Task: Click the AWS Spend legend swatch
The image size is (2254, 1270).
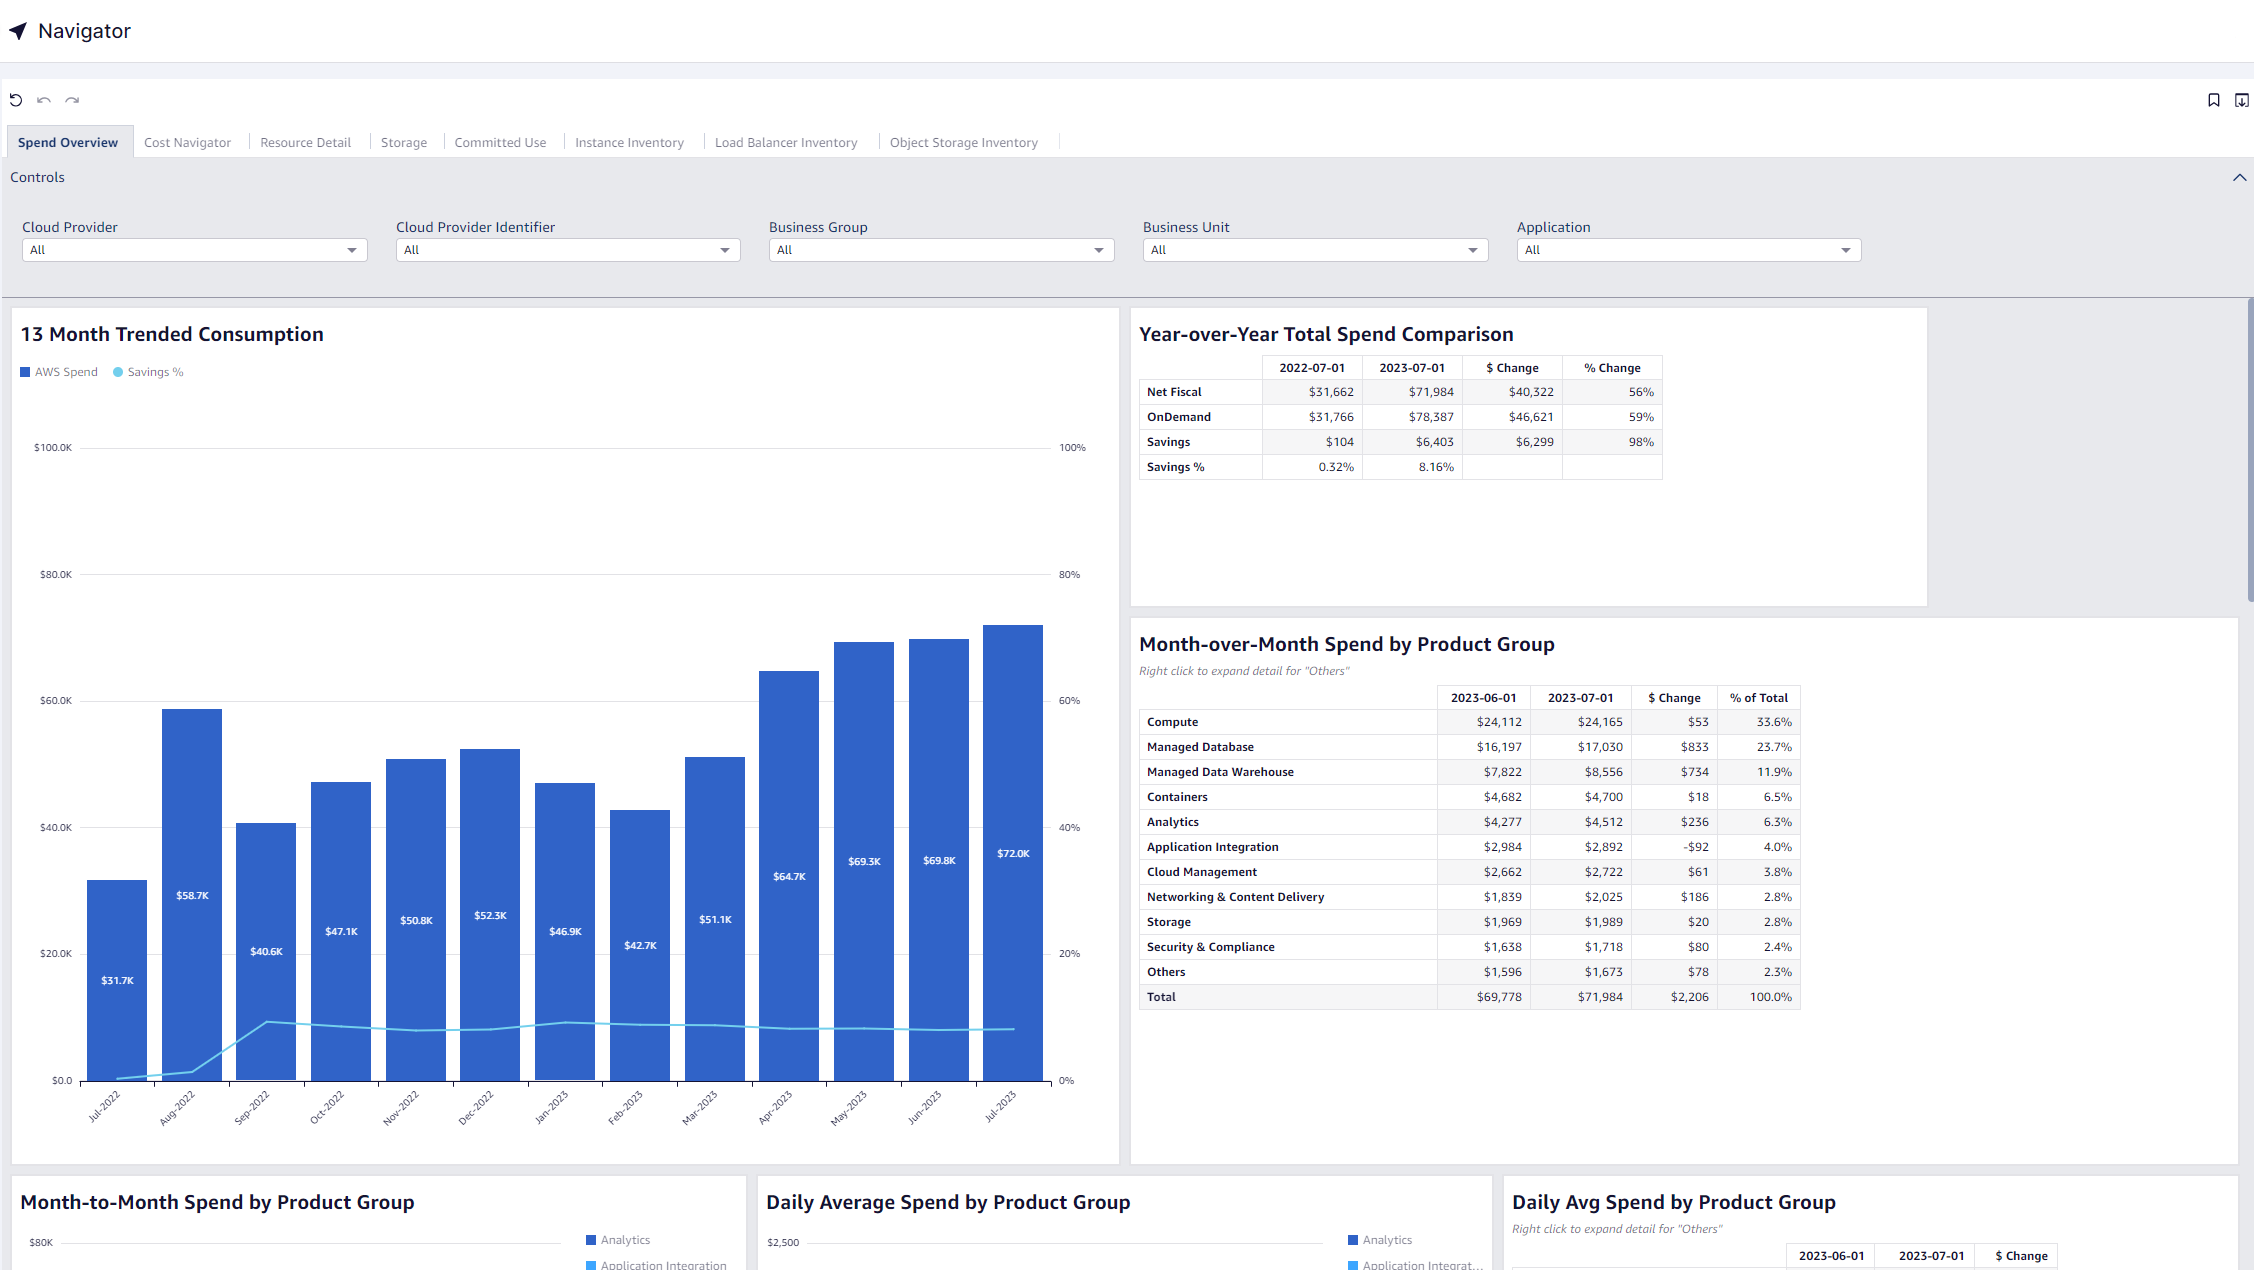Action: pyautogui.click(x=25, y=372)
